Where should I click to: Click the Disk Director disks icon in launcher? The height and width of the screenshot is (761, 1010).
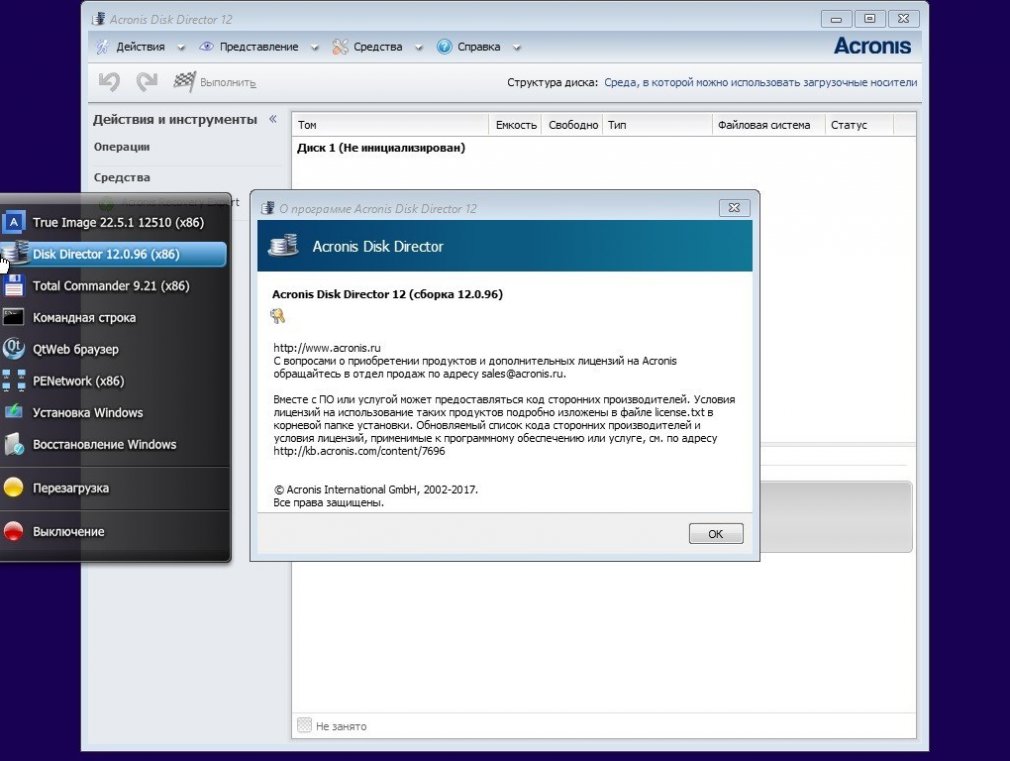[15, 253]
